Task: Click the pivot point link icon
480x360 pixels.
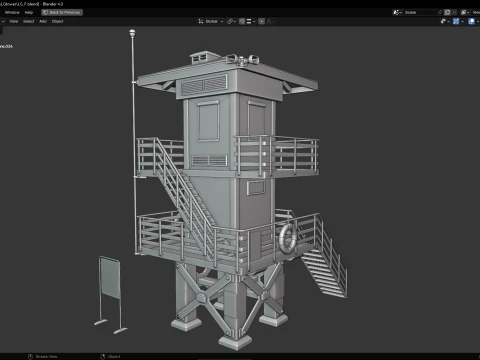Action: click(x=230, y=21)
